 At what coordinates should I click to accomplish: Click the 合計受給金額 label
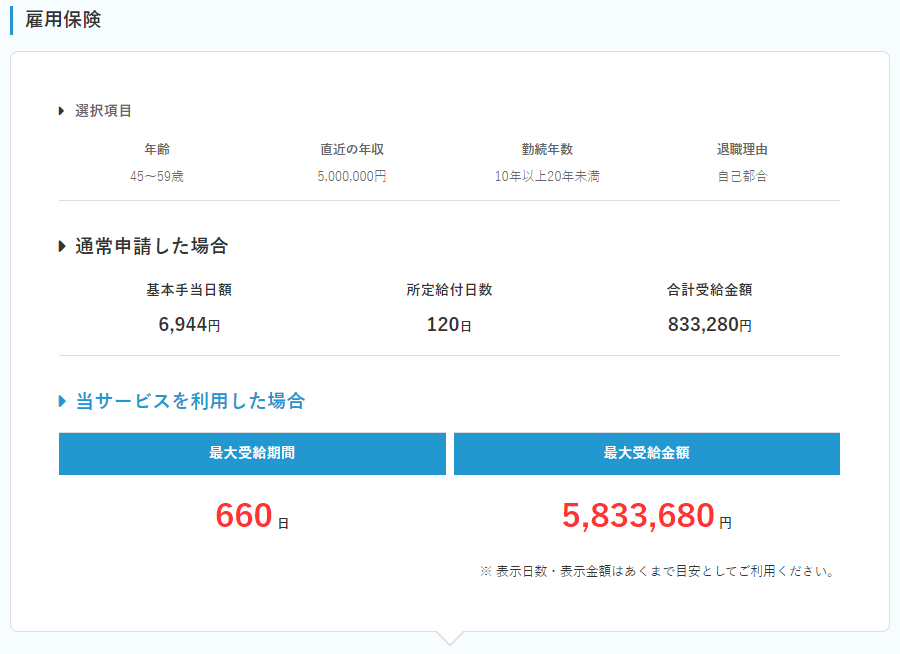coord(709,290)
